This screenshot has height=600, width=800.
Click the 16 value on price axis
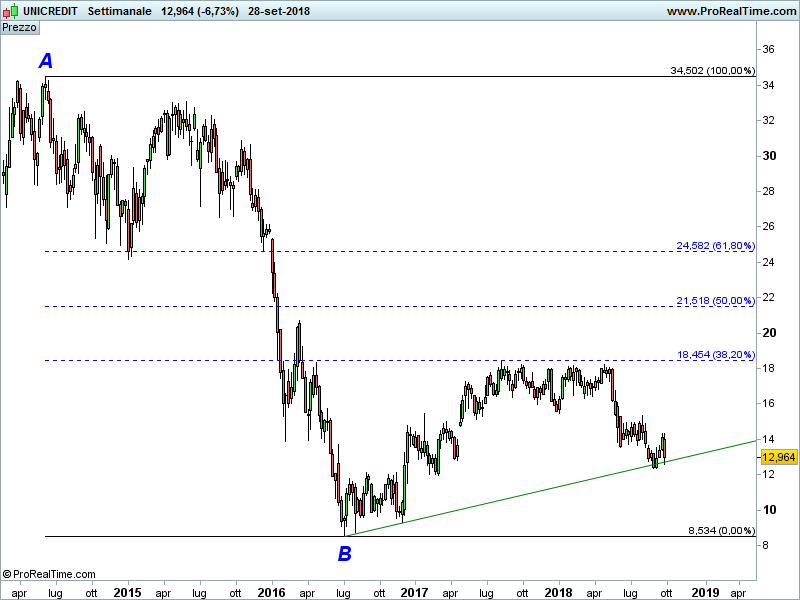[x=768, y=403]
